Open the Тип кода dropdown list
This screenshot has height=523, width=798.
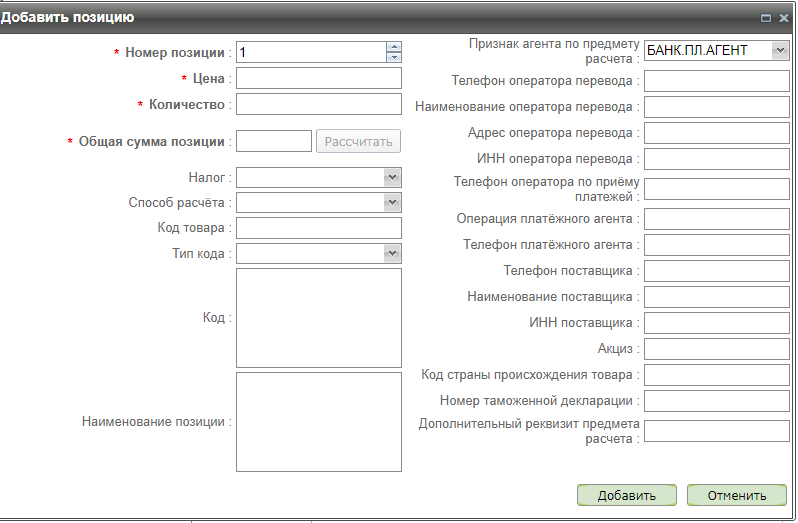coord(392,254)
